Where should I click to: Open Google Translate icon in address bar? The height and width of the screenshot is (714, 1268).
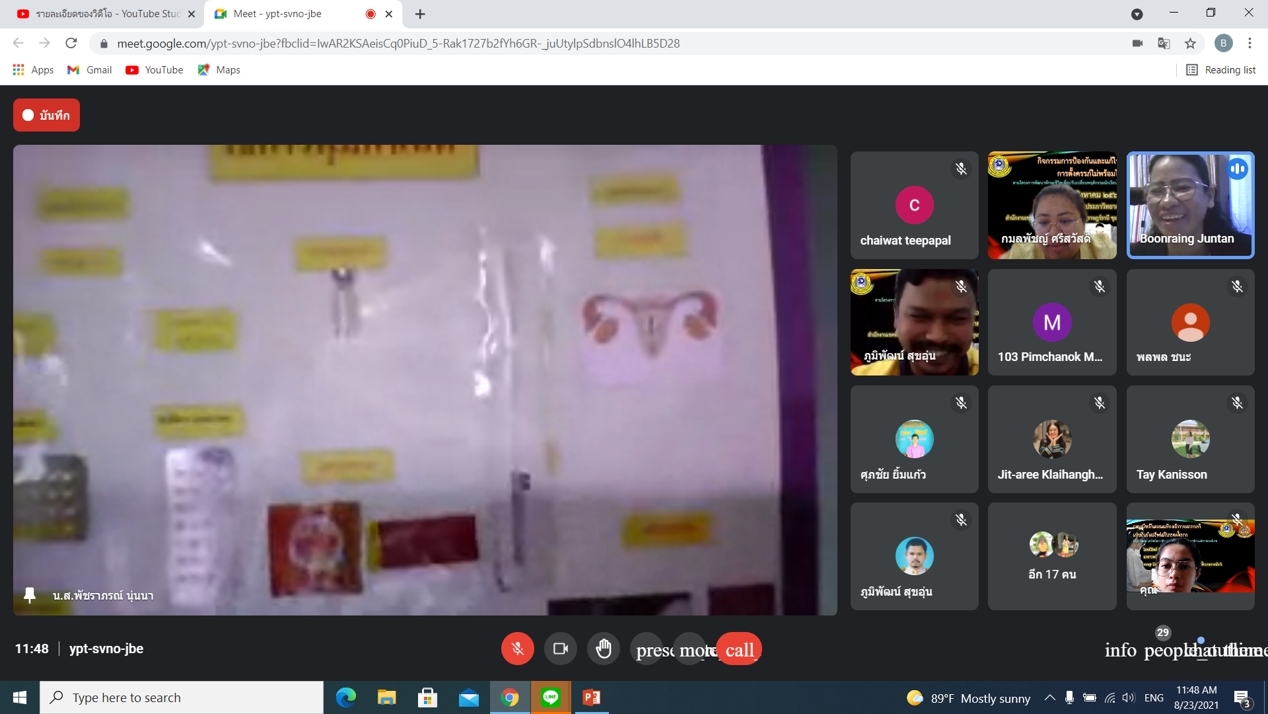(x=1164, y=43)
